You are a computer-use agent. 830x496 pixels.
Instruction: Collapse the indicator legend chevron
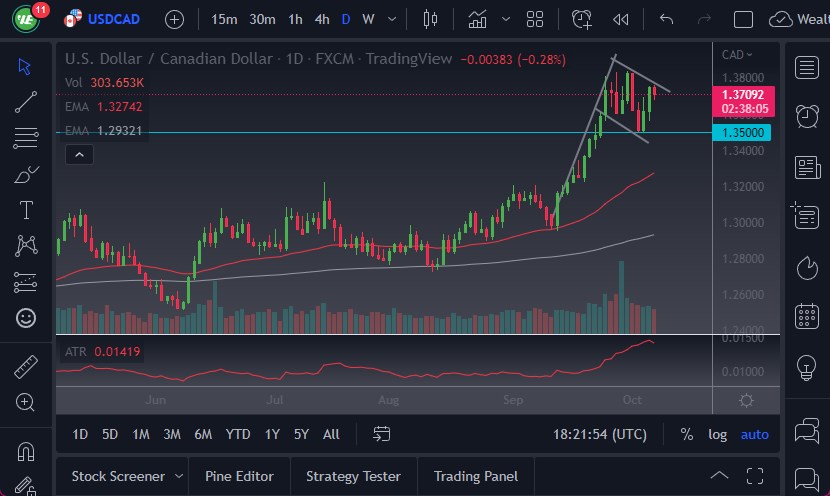point(79,154)
